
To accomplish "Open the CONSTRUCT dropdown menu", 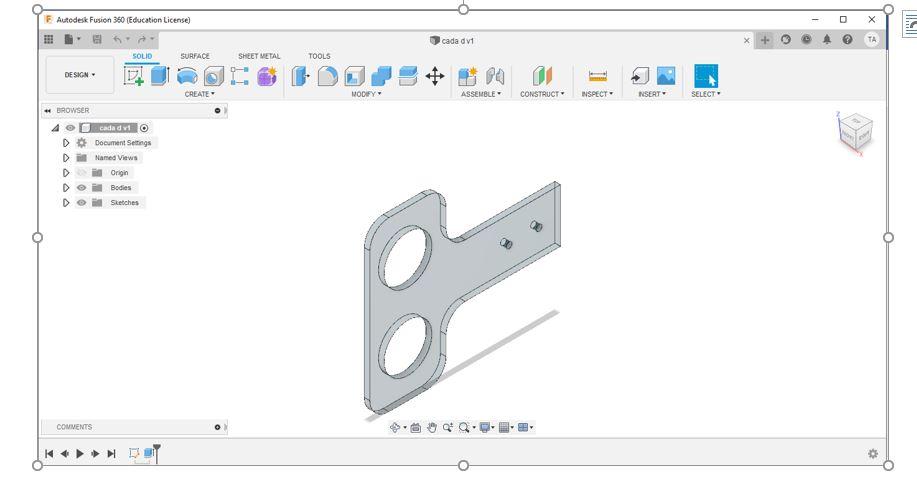I will point(542,94).
